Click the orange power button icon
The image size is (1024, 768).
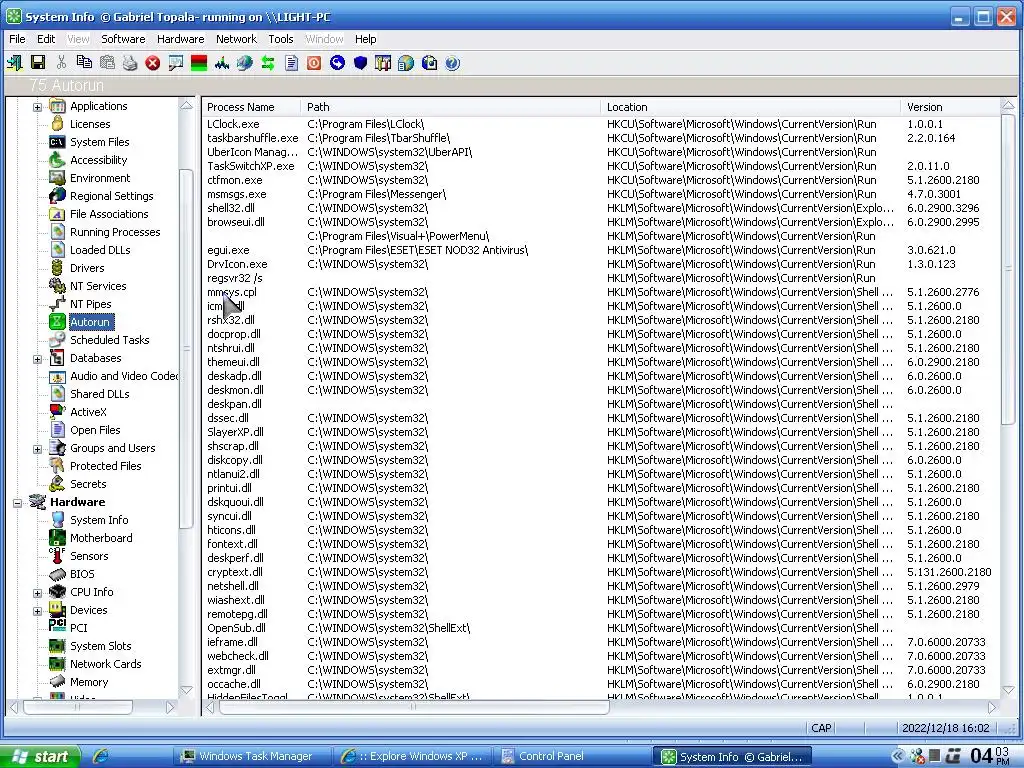tap(314, 63)
